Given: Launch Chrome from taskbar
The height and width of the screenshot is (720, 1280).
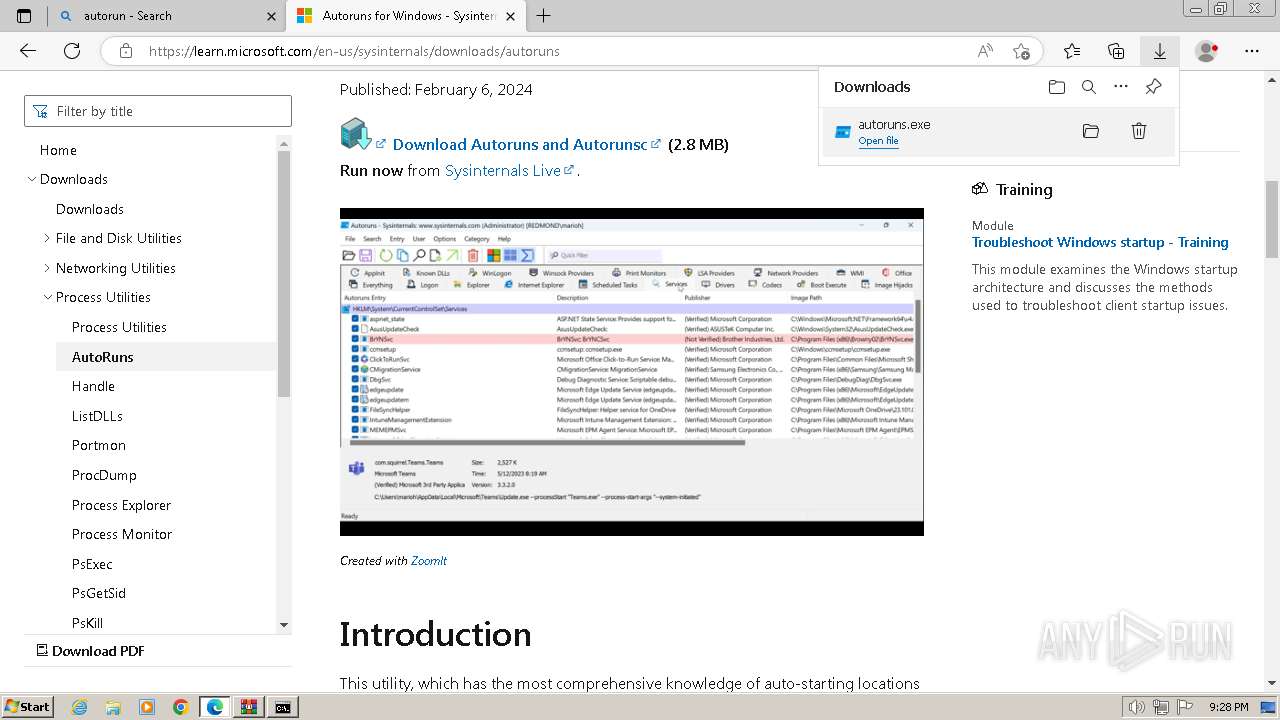Looking at the screenshot, I should (x=180, y=707).
